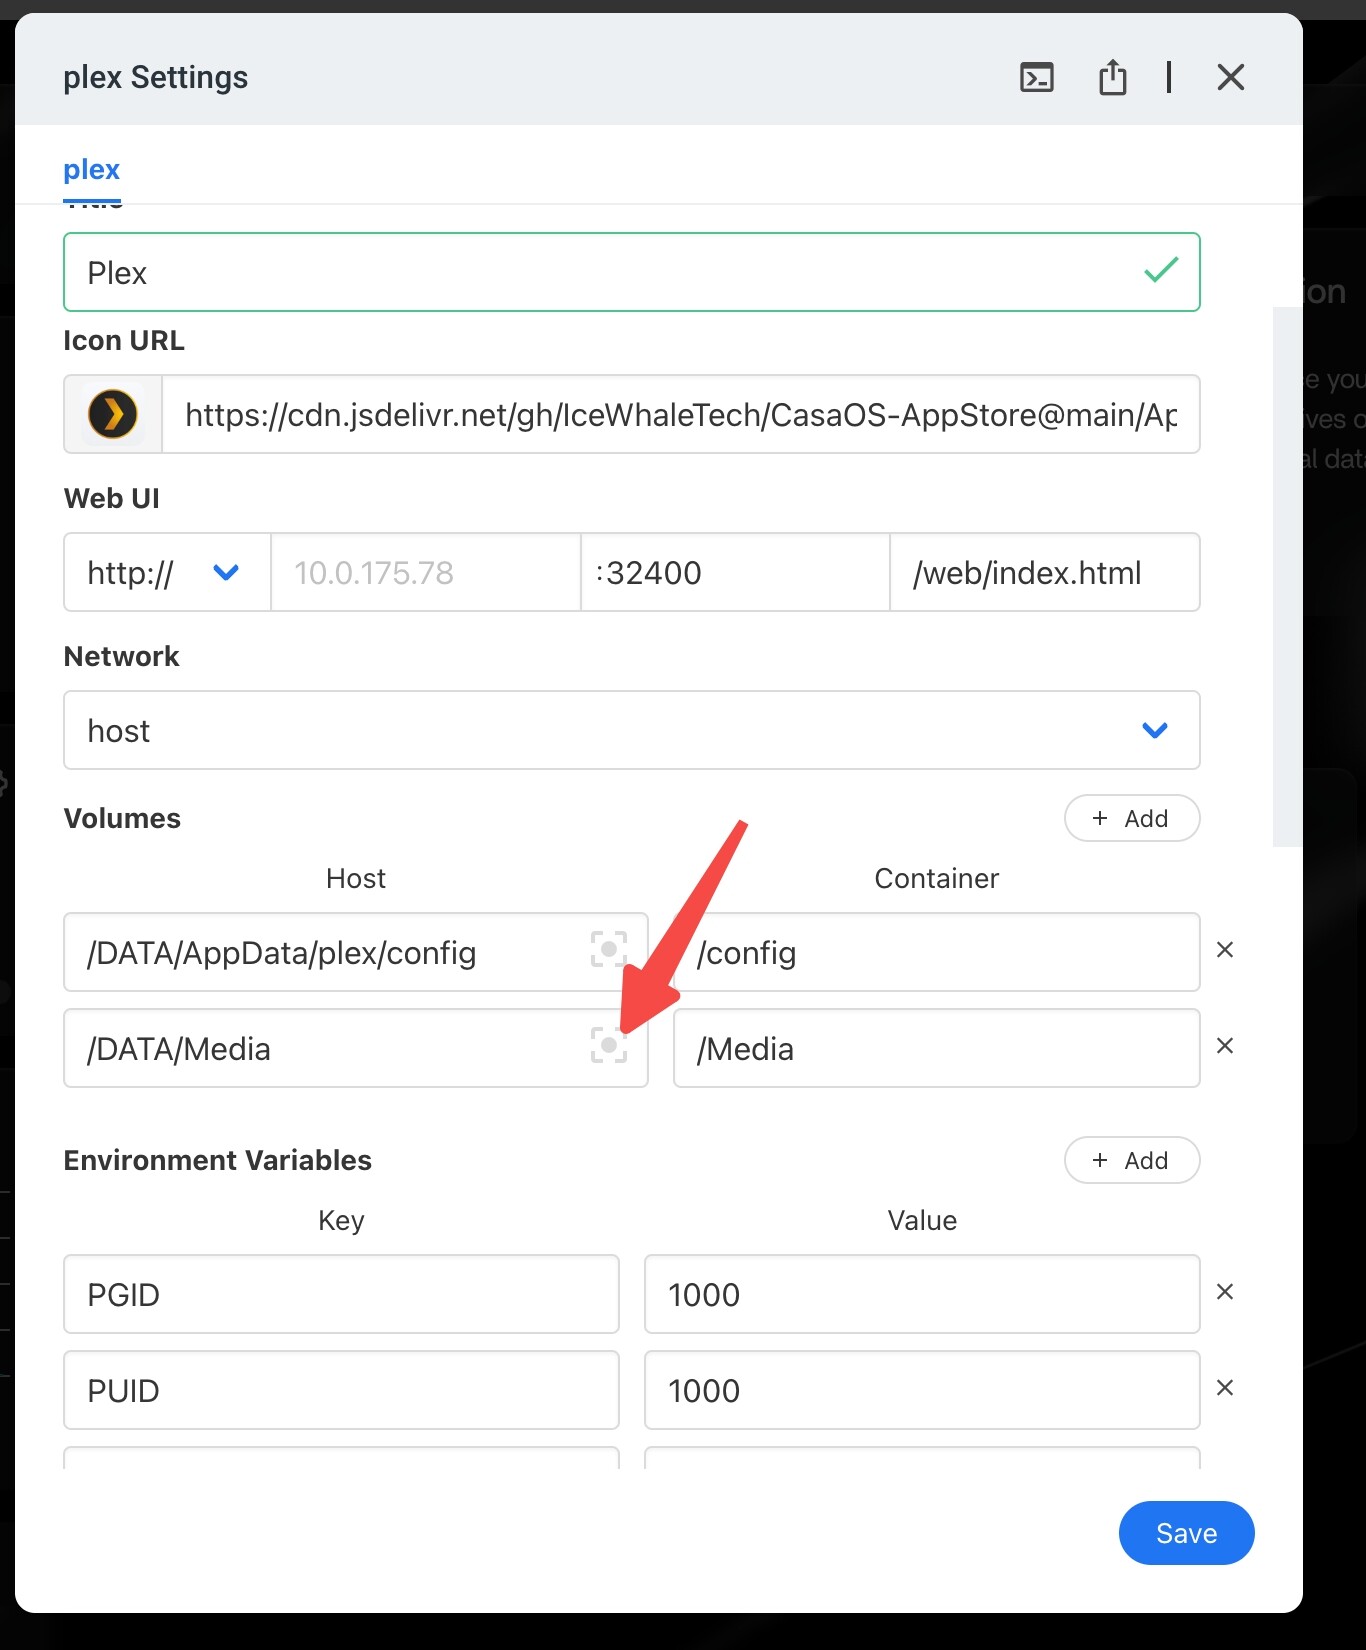The height and width of the screenshot is (1650, 1366).
Task: Delete the PGID environment variable
Action: [1224, 1292]
